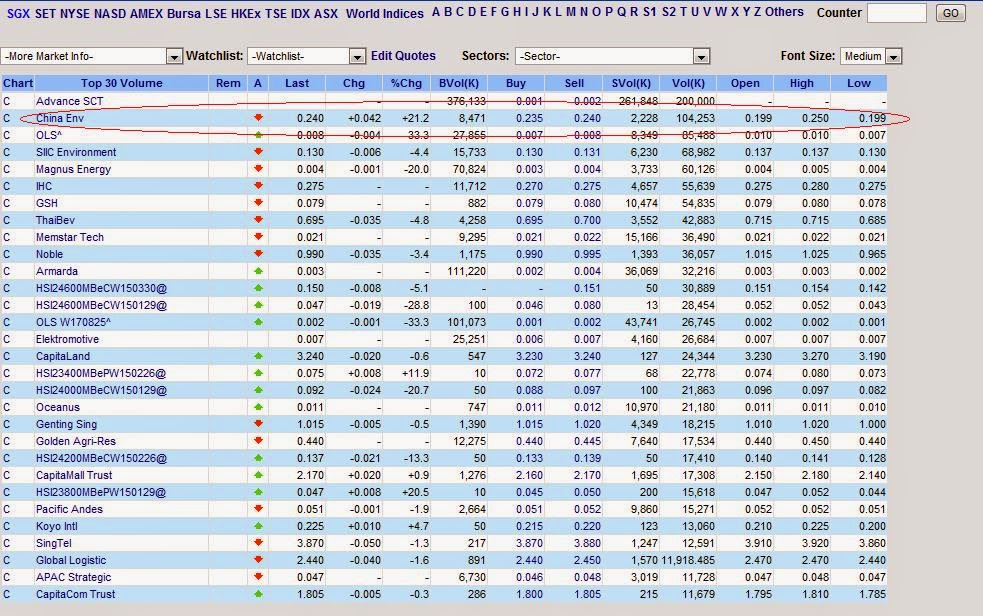
Task: Sort by Last column header
Action: 297,83
